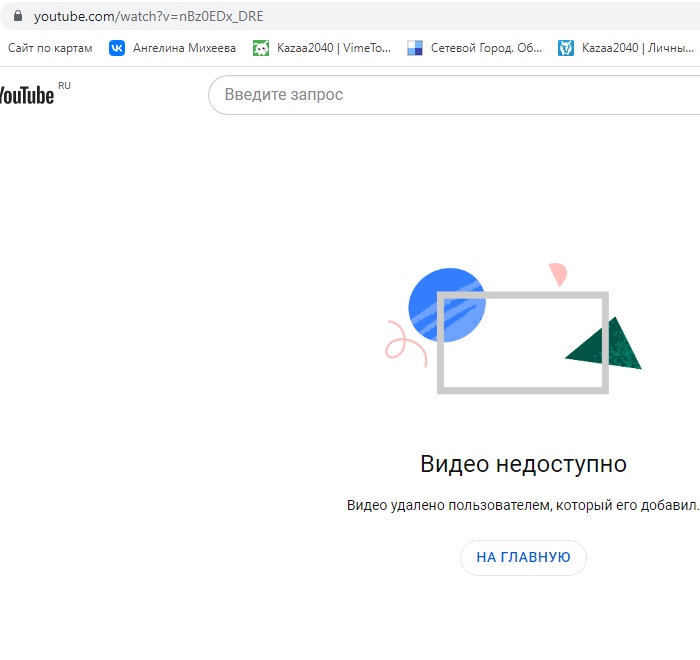700x660 pixels.
Task: Click the green triangle in the illustration
Action: (604, 343)
